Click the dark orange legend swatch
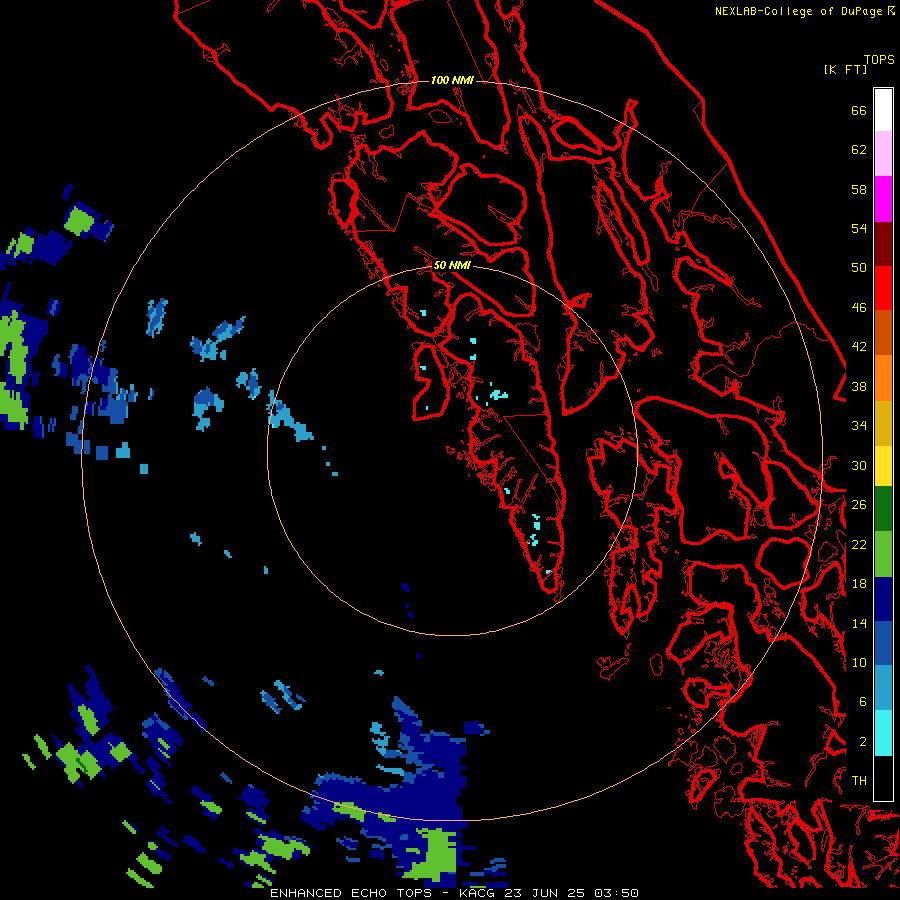 pyautogui.click(x=883, y=333)
